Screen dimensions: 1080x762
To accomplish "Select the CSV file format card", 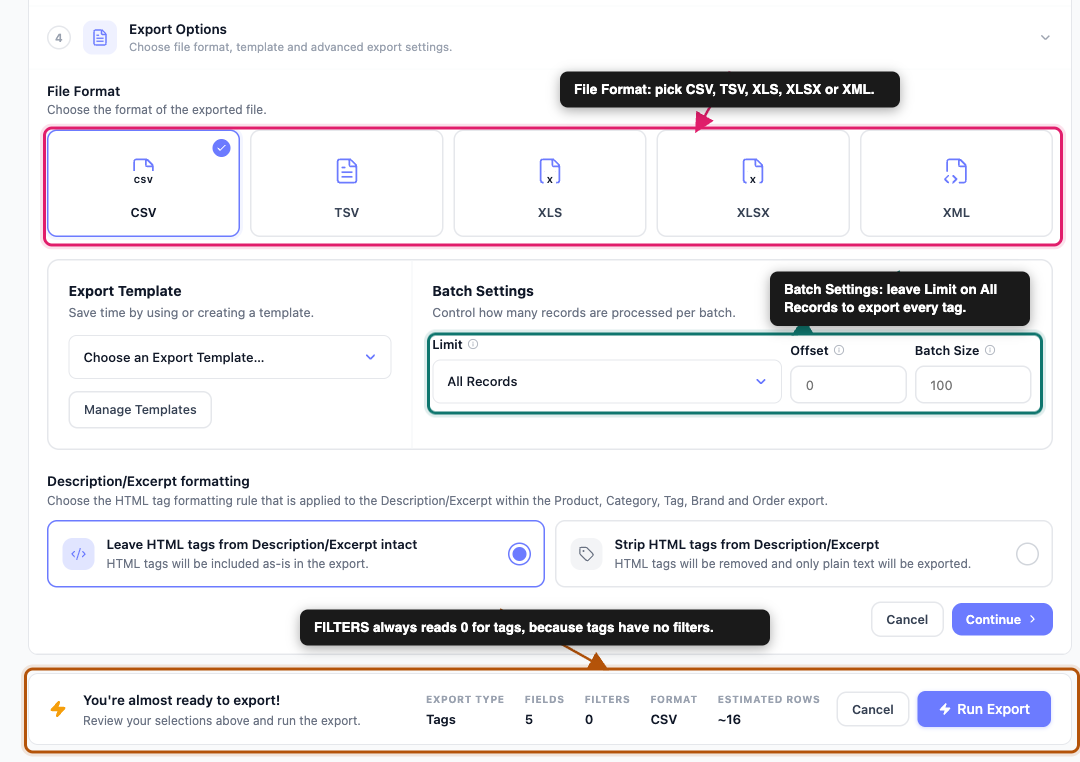I will click(143, 183).
